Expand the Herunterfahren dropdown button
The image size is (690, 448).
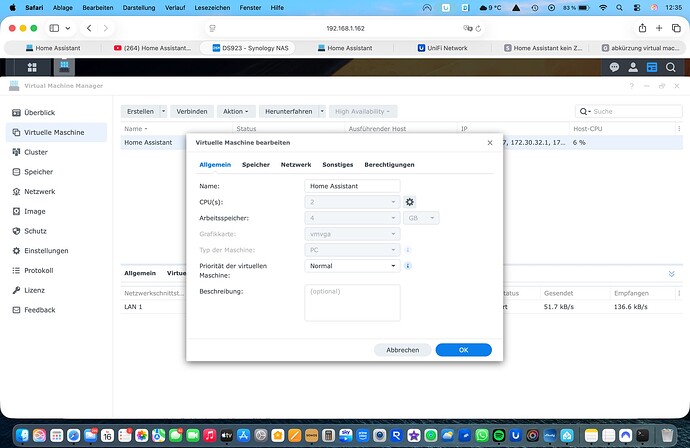291,111
